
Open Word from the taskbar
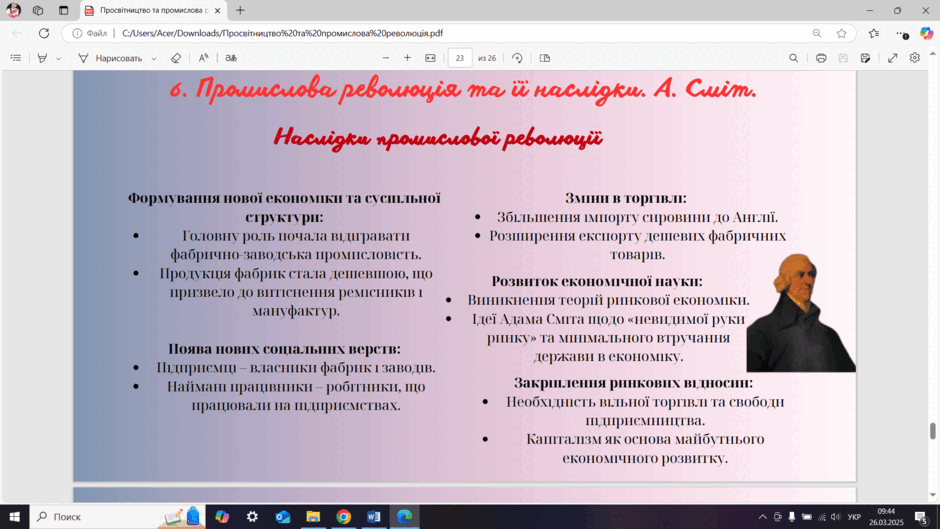[x=373, y=516]
